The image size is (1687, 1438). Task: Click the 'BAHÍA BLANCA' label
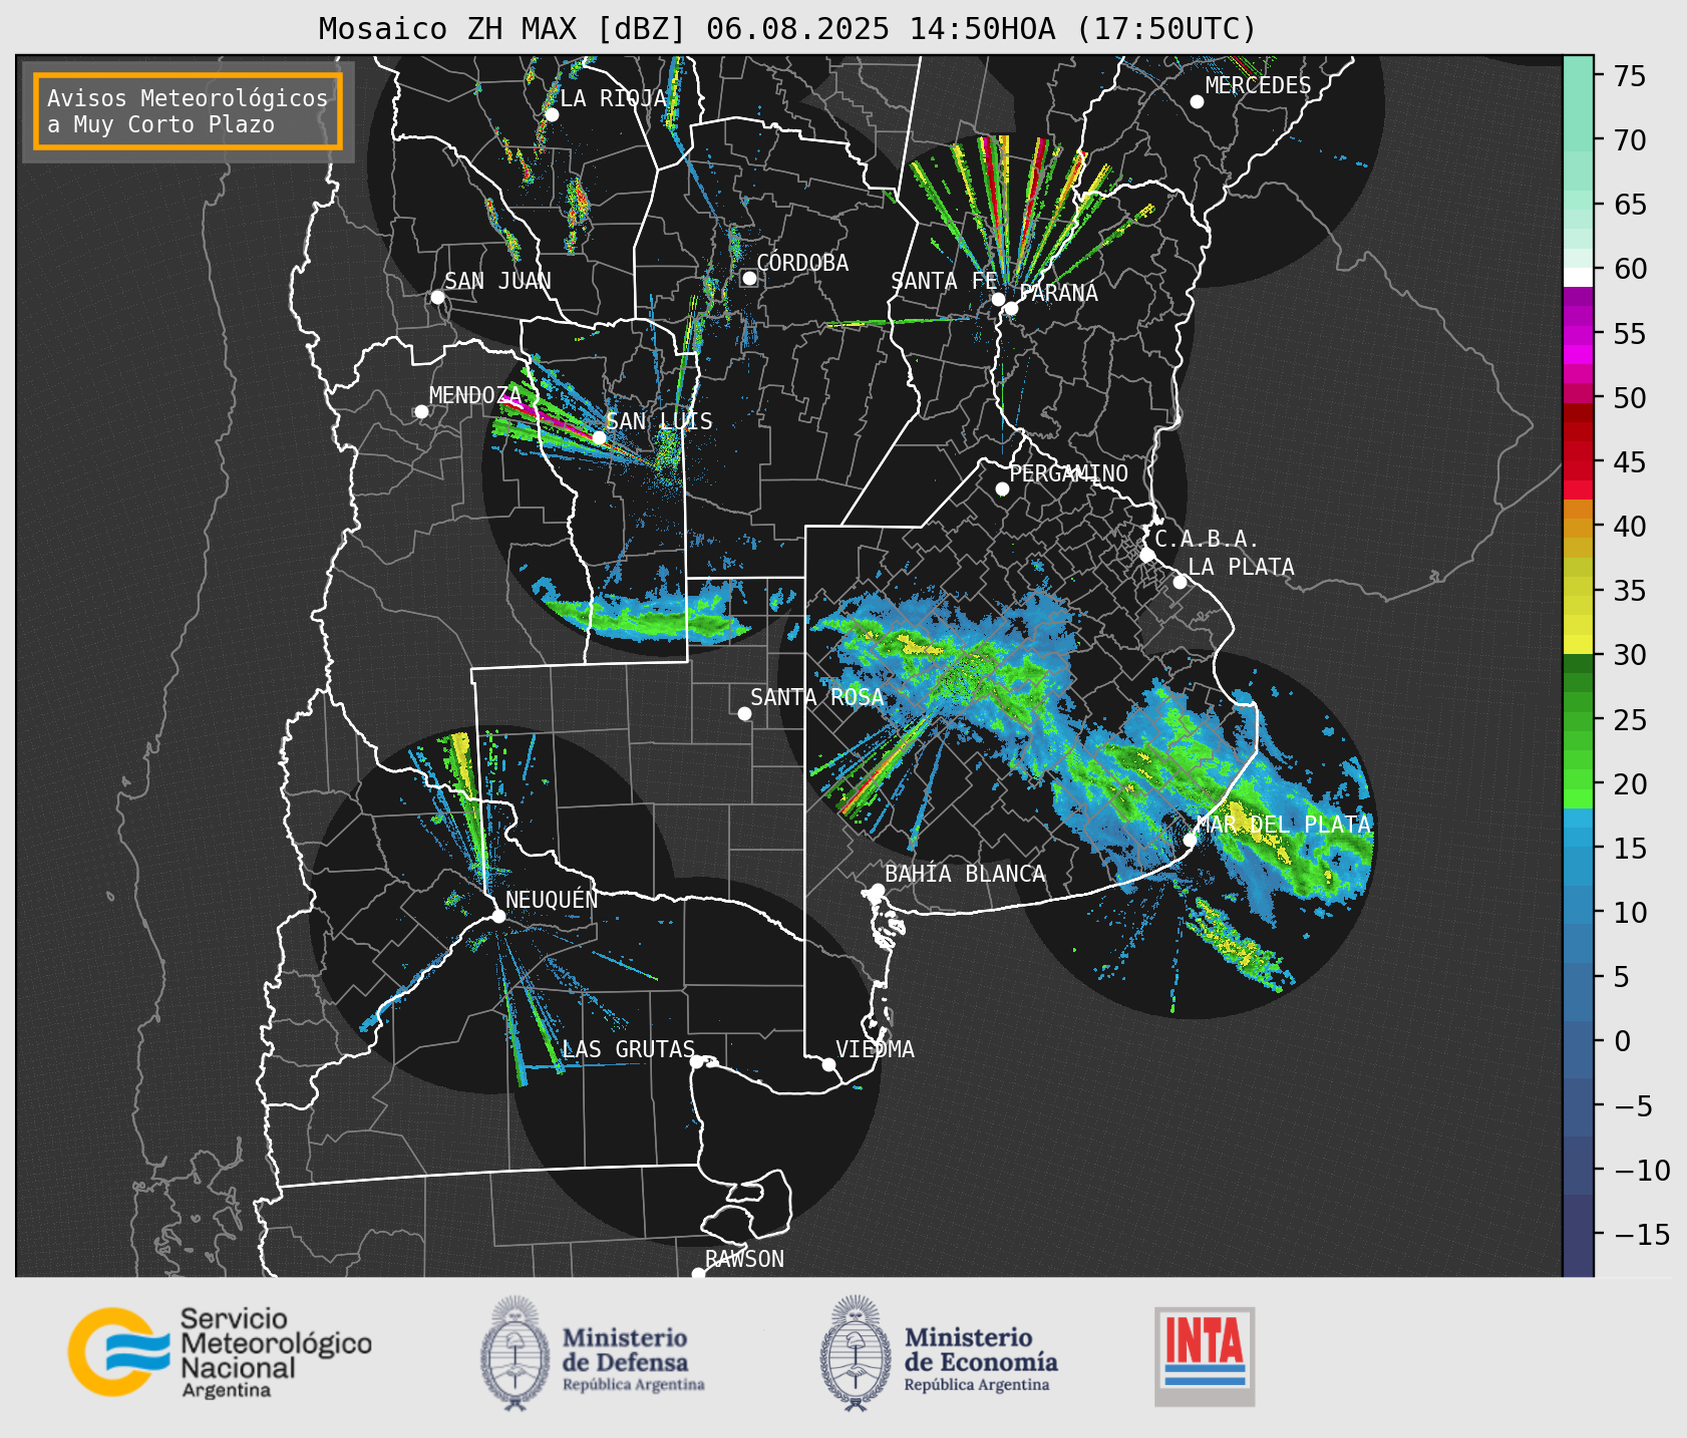[965, 874]
